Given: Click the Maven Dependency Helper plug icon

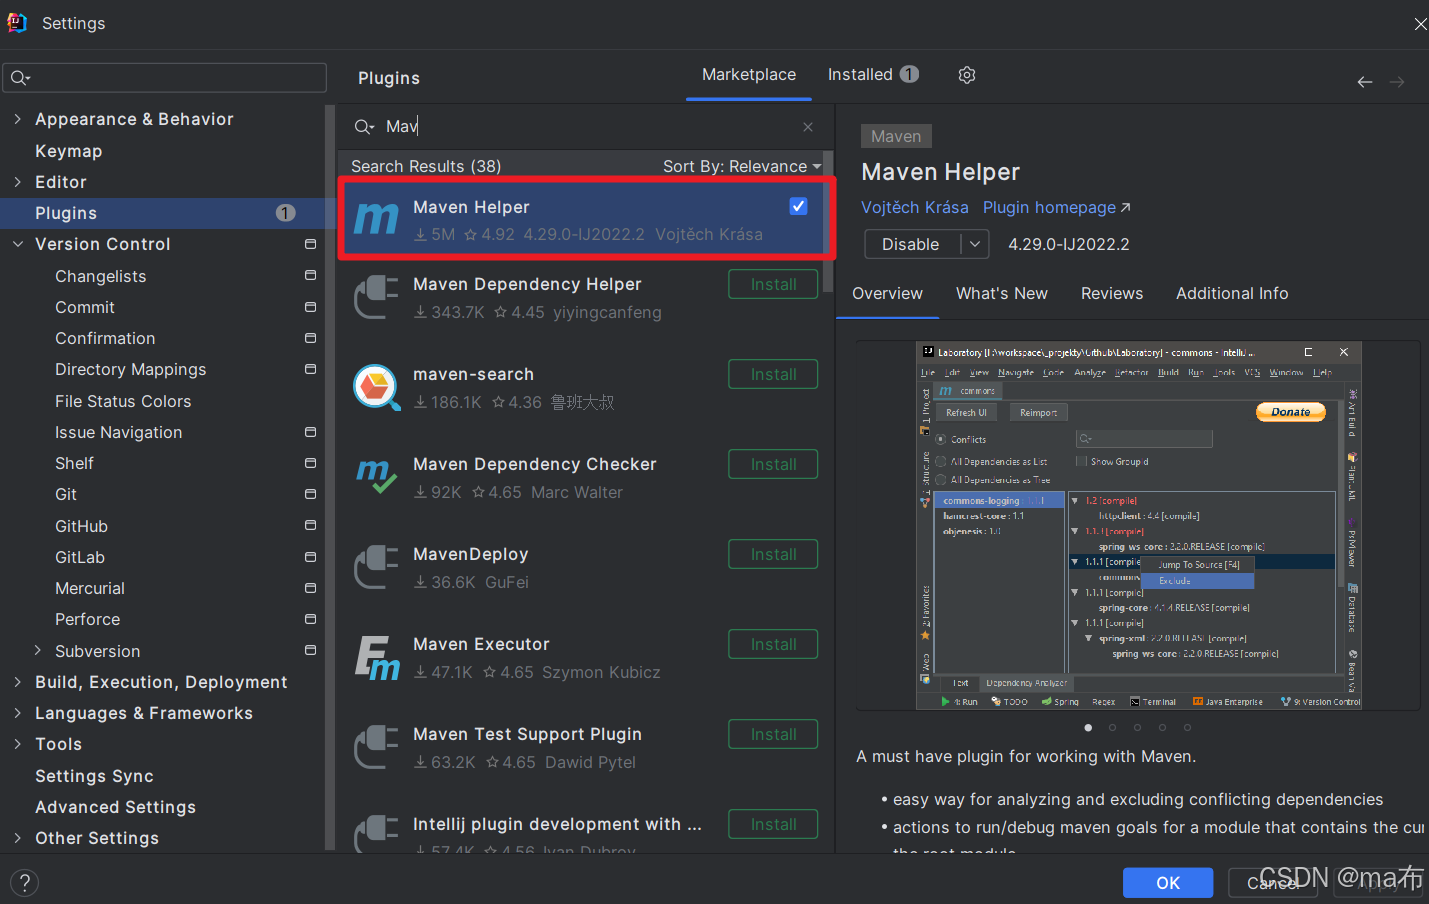Looking at the screenshot, I should pos(377,297).
